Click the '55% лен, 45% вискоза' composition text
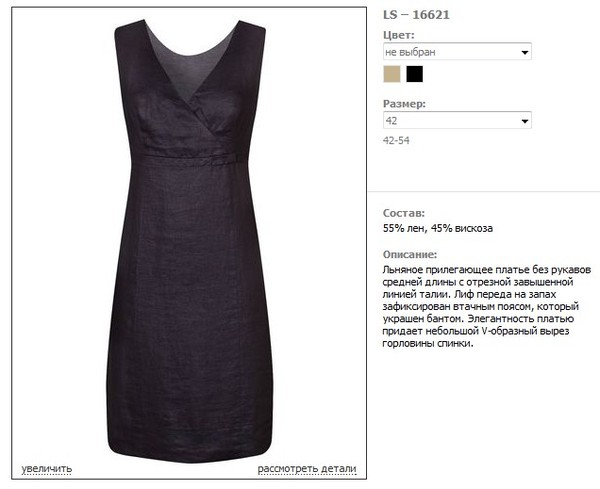The height and width of the screenshot is (489, 600). click(x=438, y=228)
